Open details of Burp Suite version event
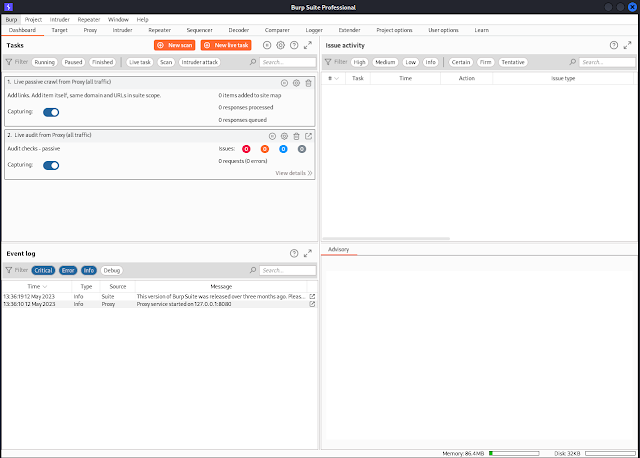 tap(312, 296)
